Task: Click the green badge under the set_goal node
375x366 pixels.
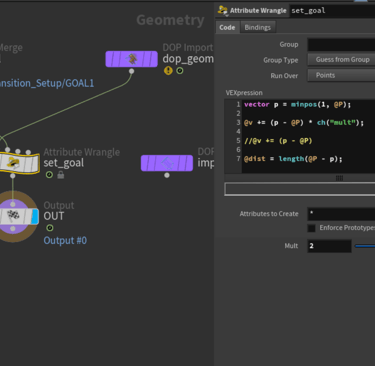Action: point(49,175)
